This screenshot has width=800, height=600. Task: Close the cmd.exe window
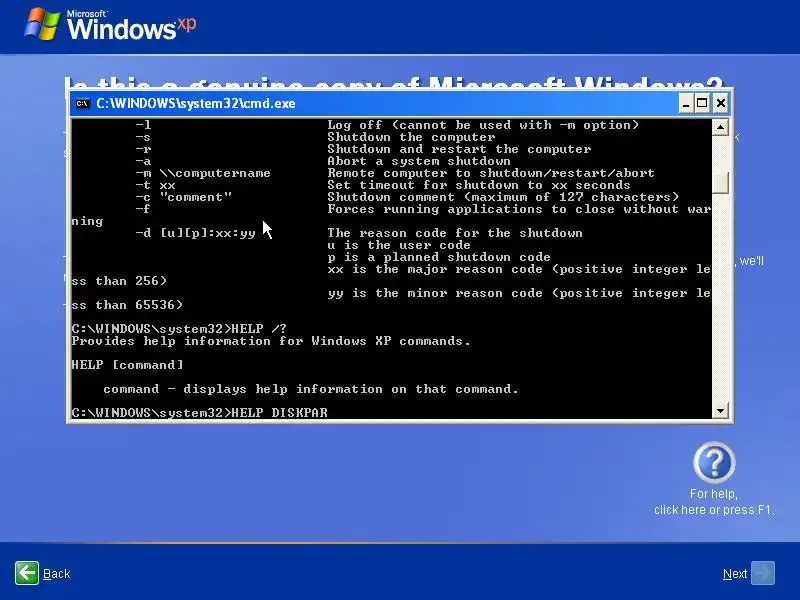(x=720, y=104)
